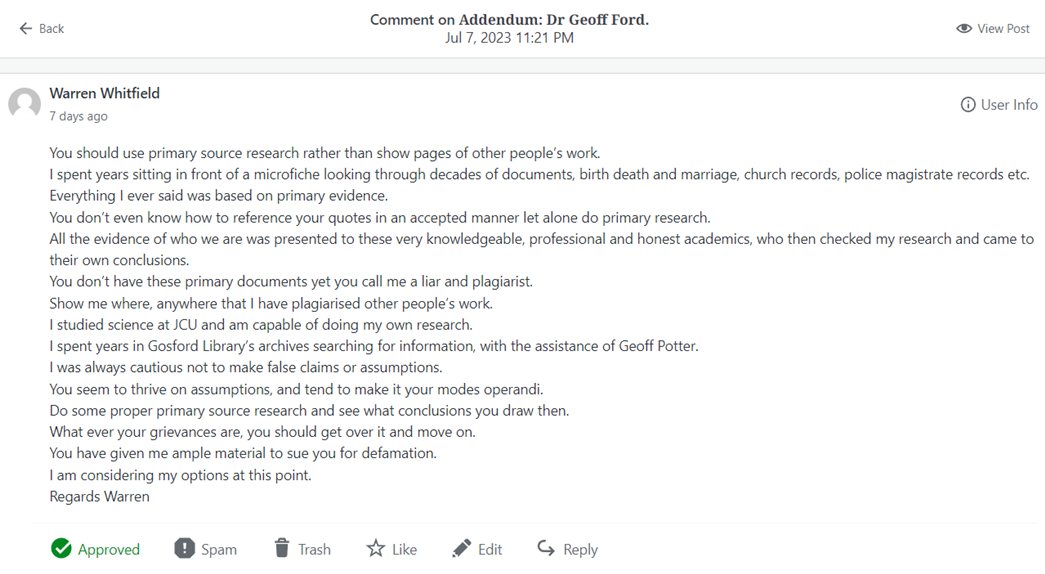The width and height of the screenshot is (1045, 574).
Task: Click the User Info circle icon
Action: click(968, 105)
